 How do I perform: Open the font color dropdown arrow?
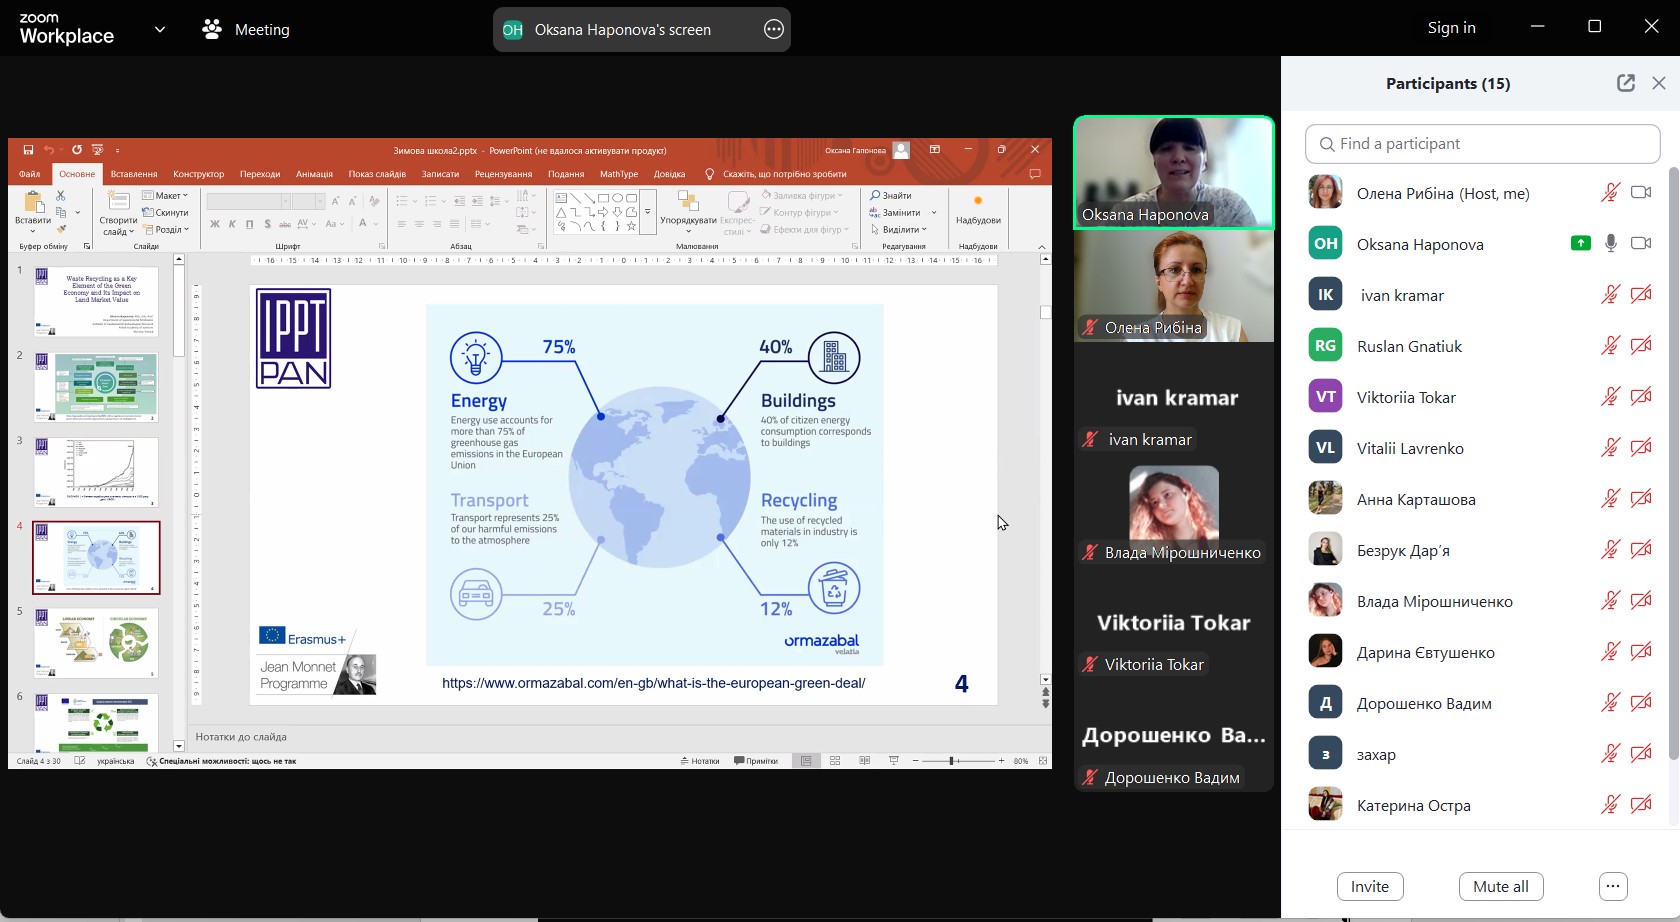coord(377,224)
